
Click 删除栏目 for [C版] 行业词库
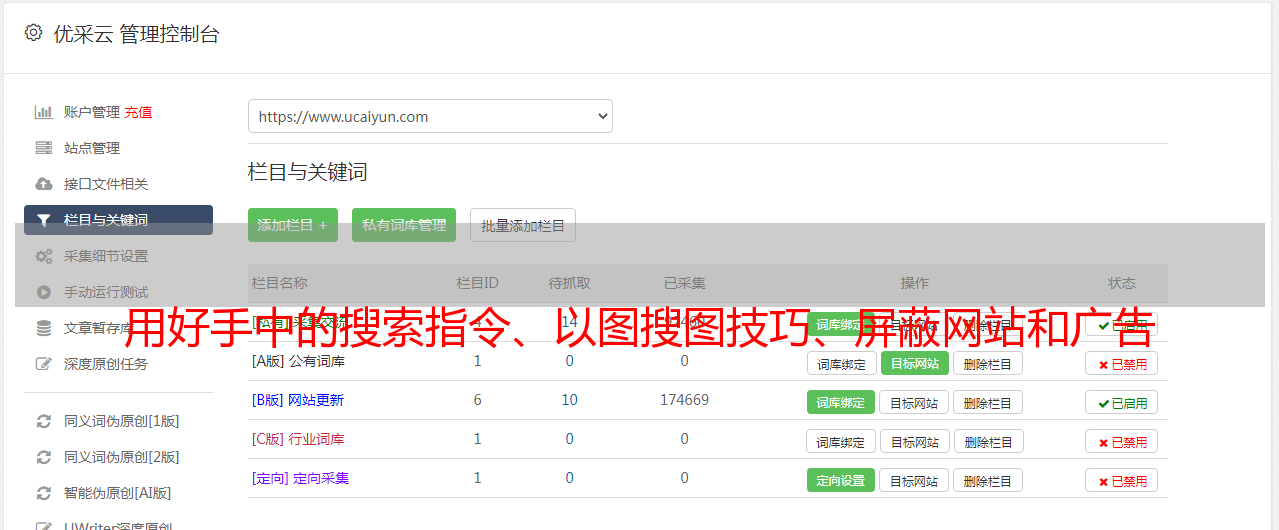(988, 441)
